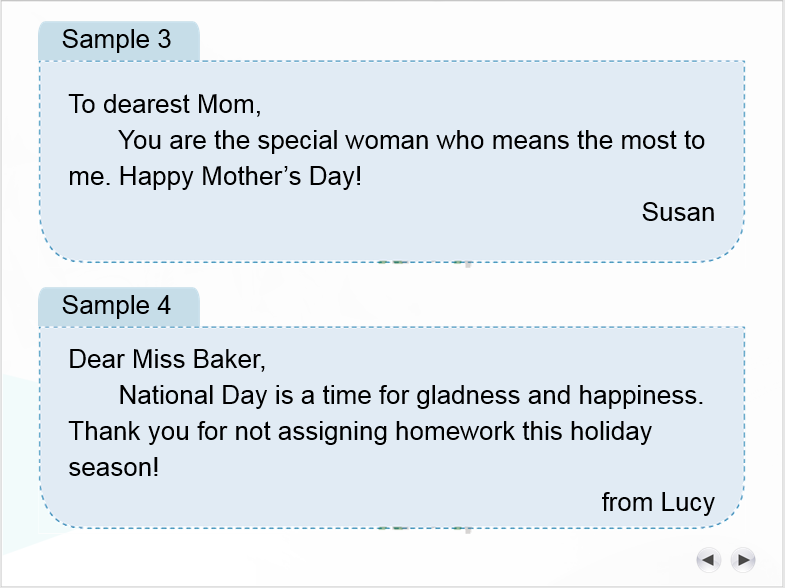The height and width of the screenshot is (588, 785).
Task: Click the word "season!" in Sample 4
Action: click(x=114, y=467)
